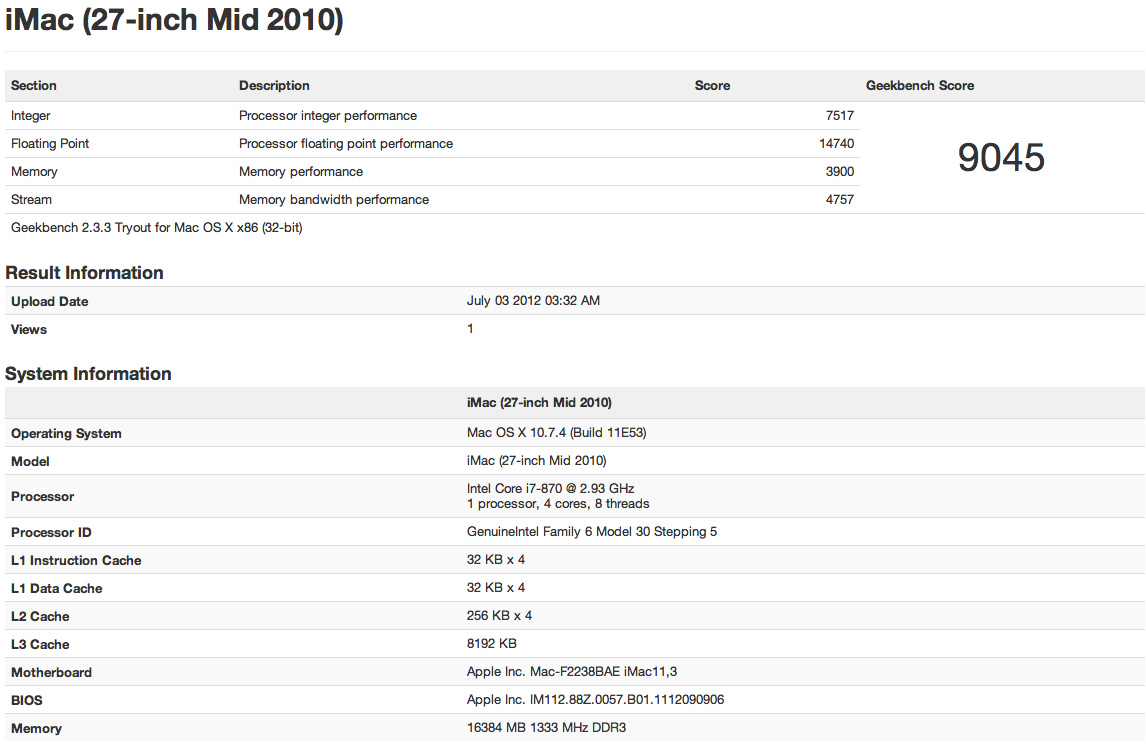Click L1 Data Cache value 32 KB x 4

pyautogui.click(x=496, y=587)
